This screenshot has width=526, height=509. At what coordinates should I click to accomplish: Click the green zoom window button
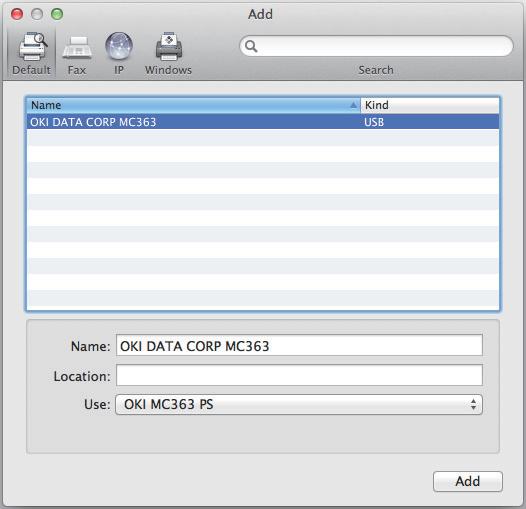pyautogui.click(x=57, y=14)
